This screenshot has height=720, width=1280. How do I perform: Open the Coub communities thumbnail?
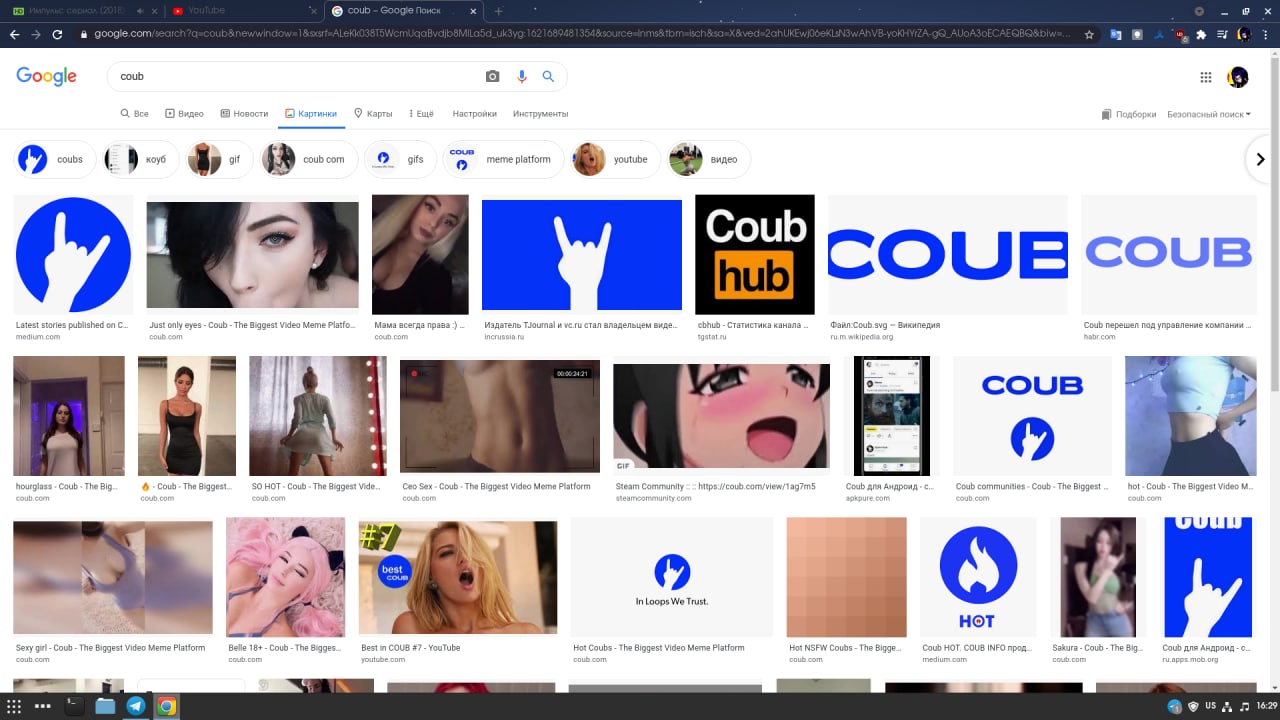[1032, 416]
